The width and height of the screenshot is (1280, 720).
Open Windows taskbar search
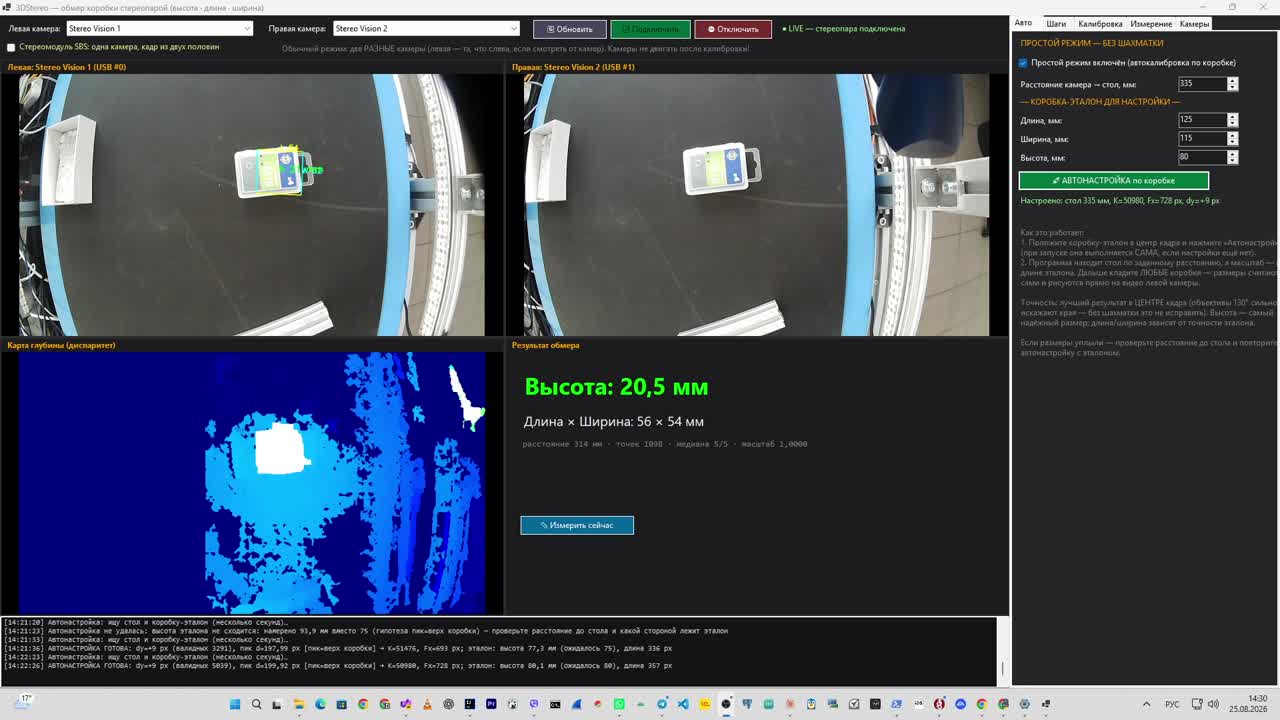click(256, 704)
